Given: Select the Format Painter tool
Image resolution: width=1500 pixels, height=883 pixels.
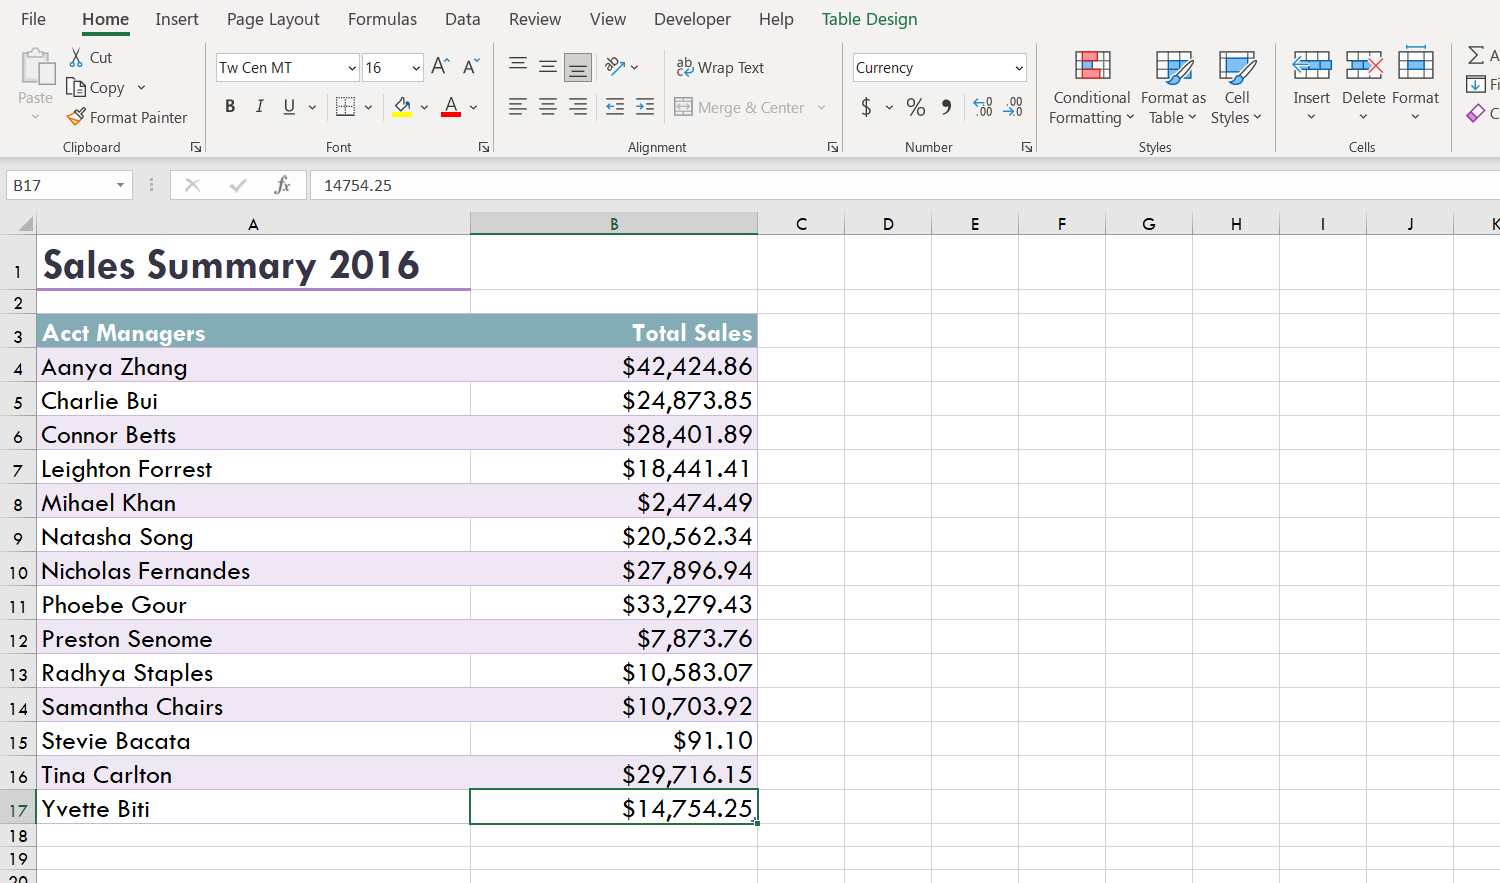Looking at the screenshot, I should point(127,117).
